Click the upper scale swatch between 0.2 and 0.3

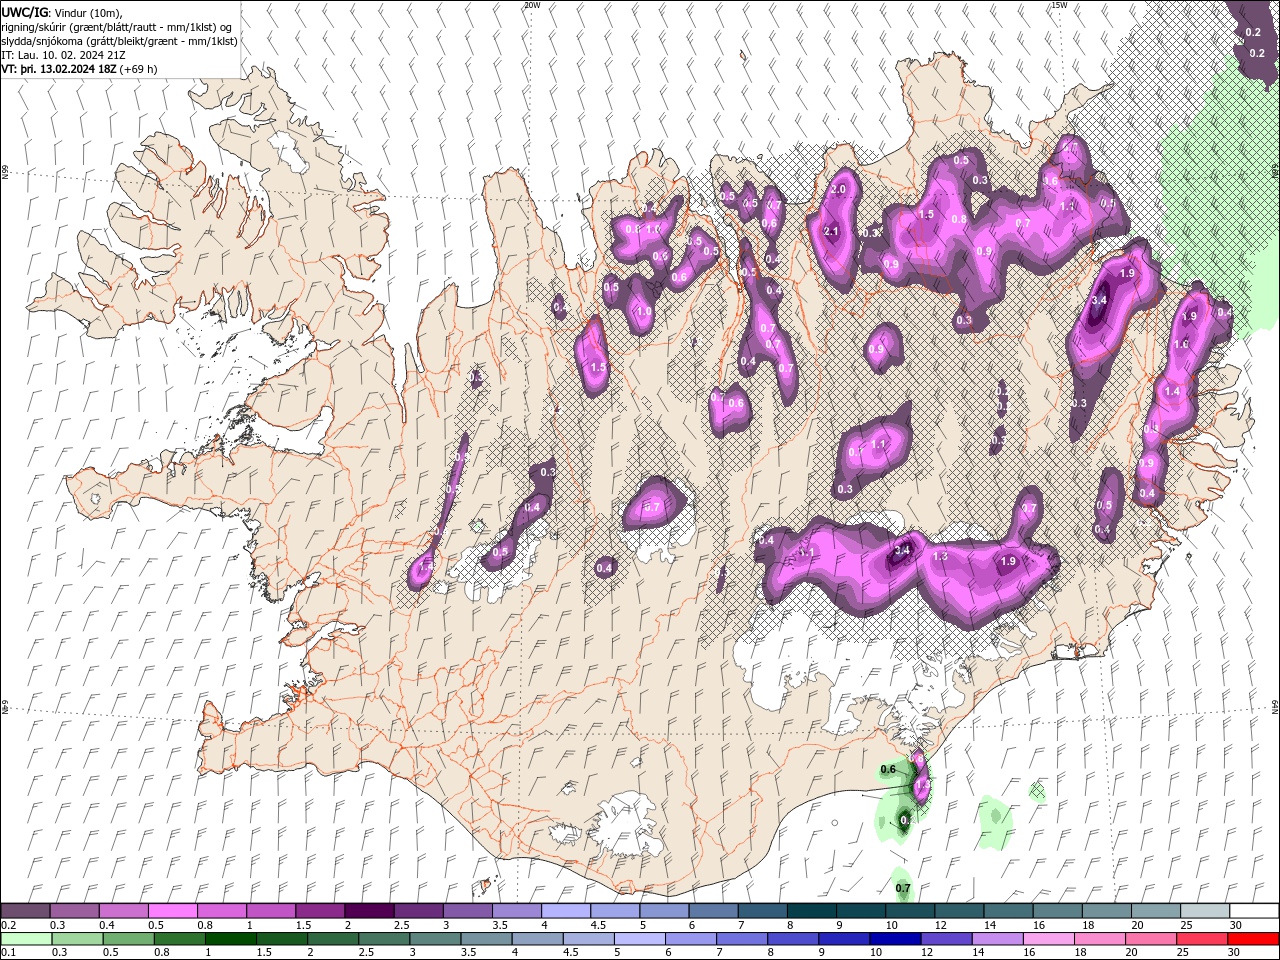click(x=25, y=911)
